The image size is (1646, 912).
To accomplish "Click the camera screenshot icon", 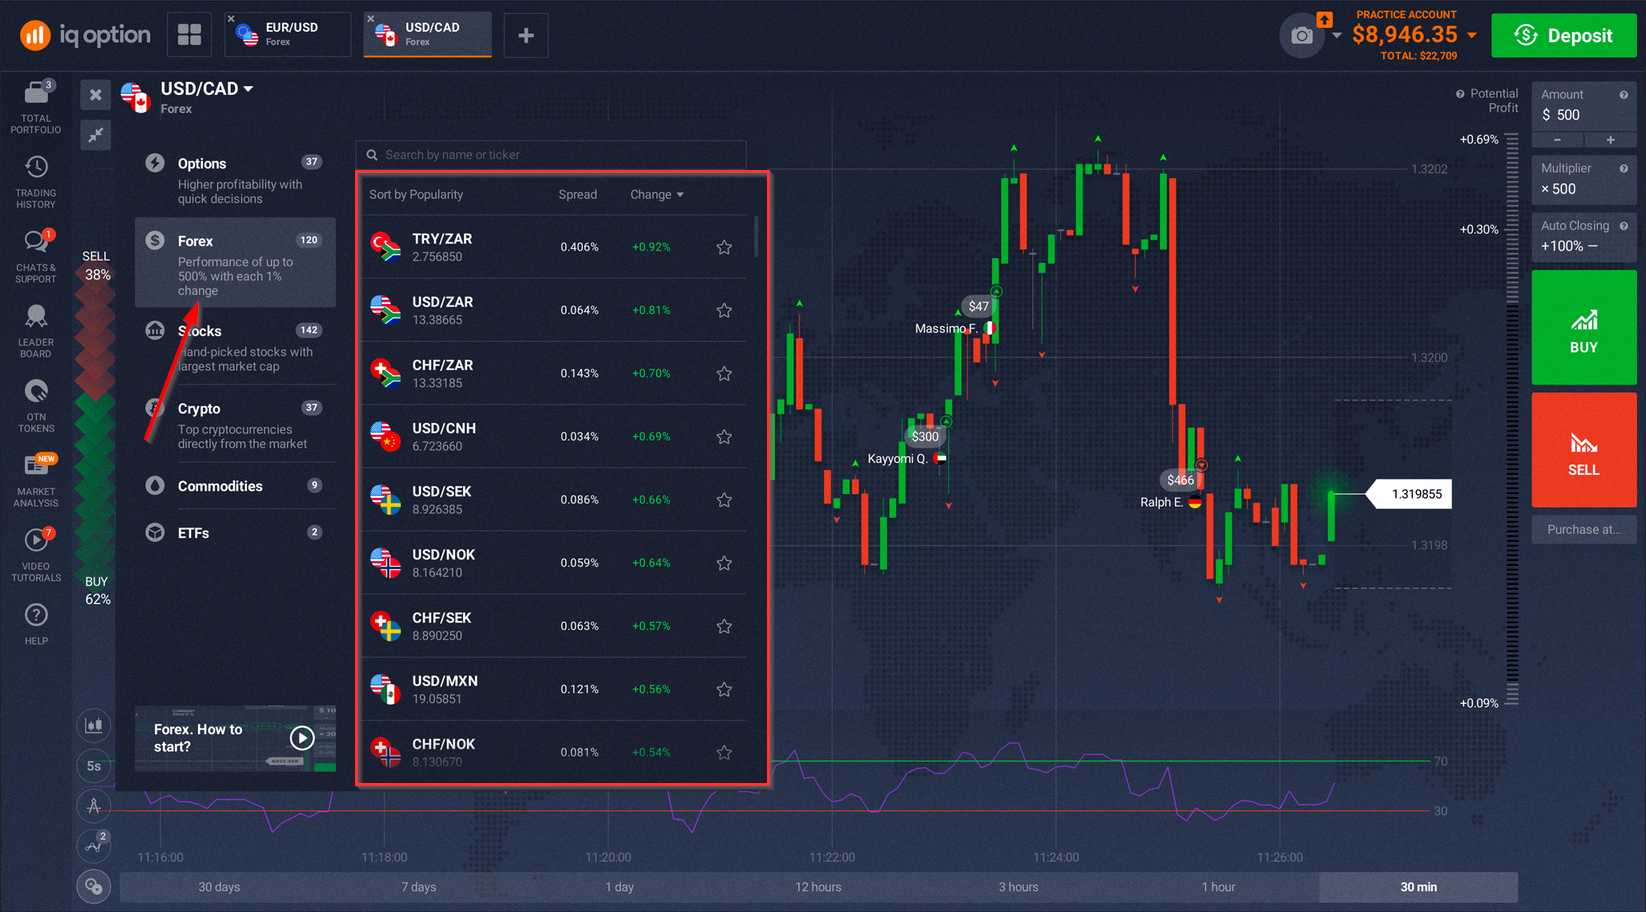I will [x=1302, y=36].
